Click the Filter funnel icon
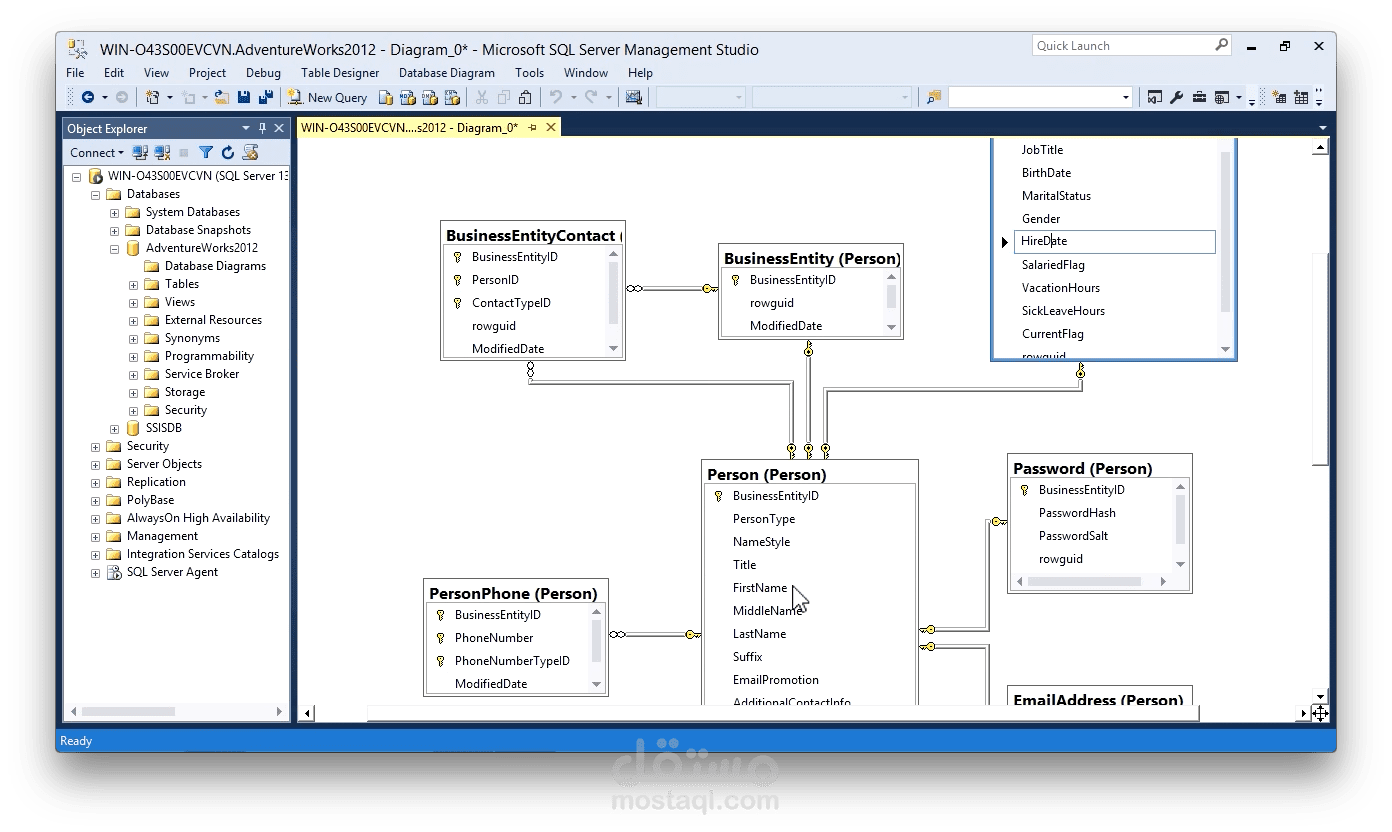 tap(206, 152)
